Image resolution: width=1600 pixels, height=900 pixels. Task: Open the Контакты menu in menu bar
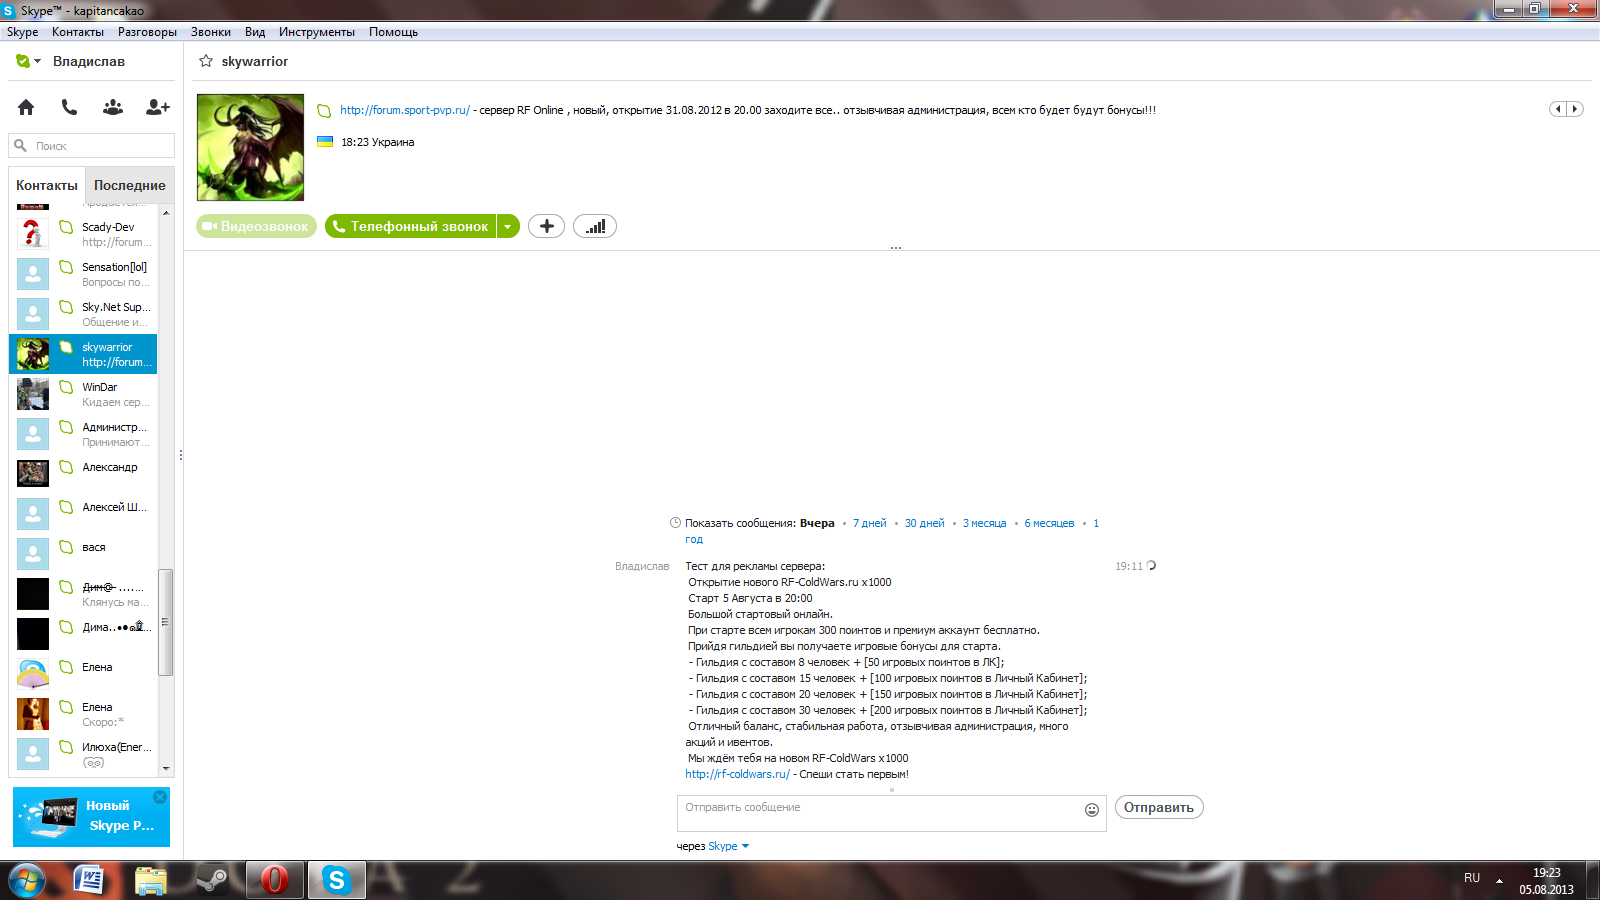coord(78,32)
